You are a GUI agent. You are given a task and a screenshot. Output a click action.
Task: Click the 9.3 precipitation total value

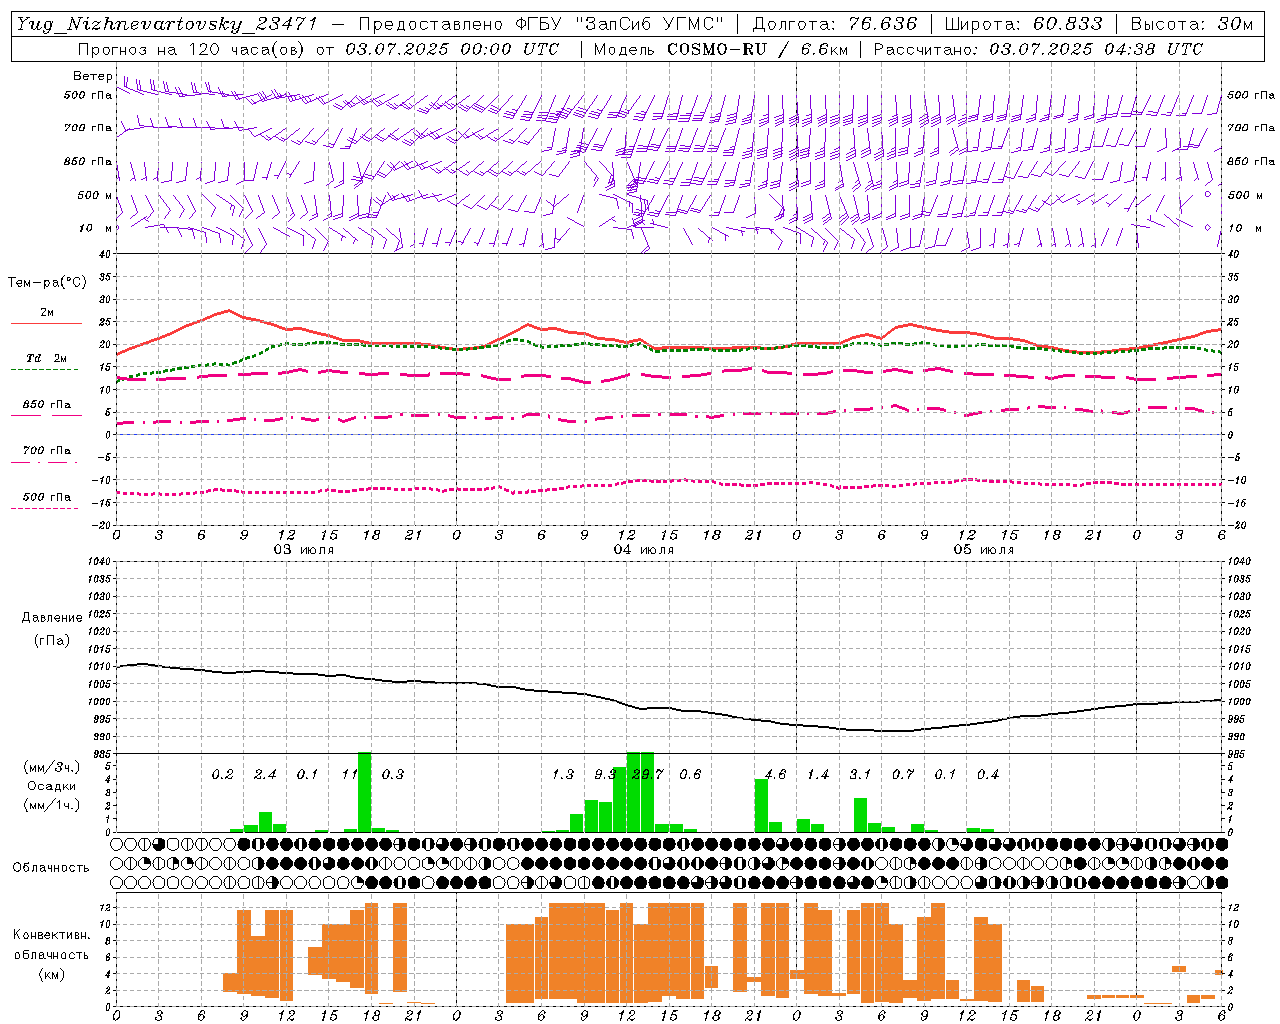tap(605, 774)
